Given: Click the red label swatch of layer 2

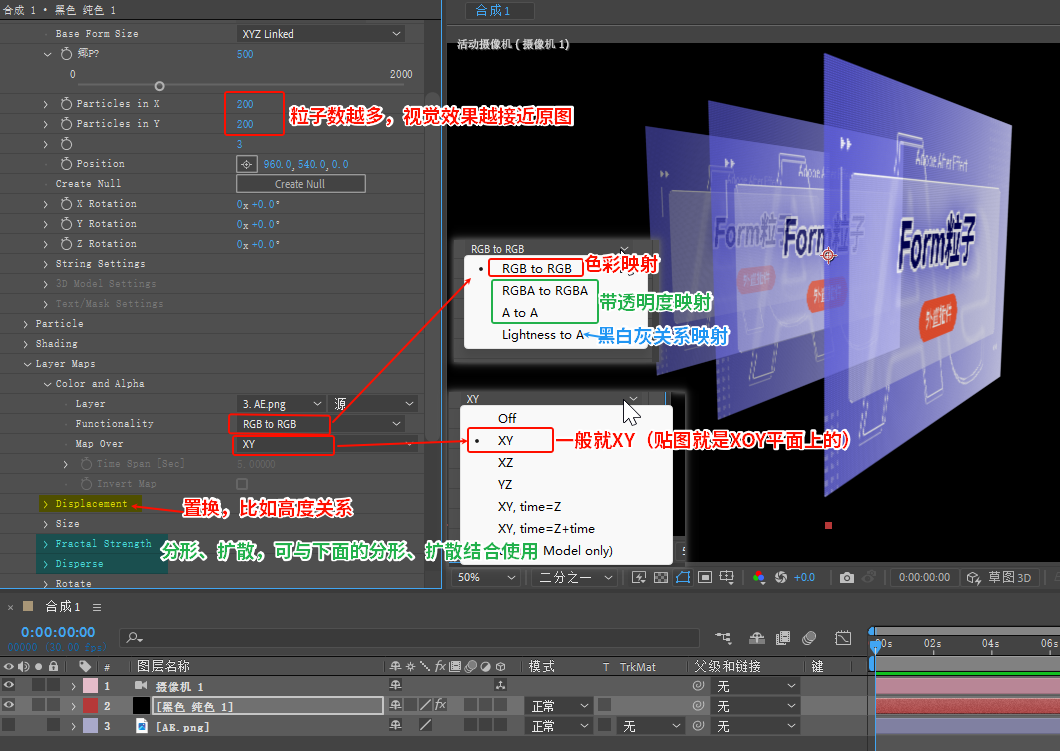Looking at the screenshot, I should (90, 705).
